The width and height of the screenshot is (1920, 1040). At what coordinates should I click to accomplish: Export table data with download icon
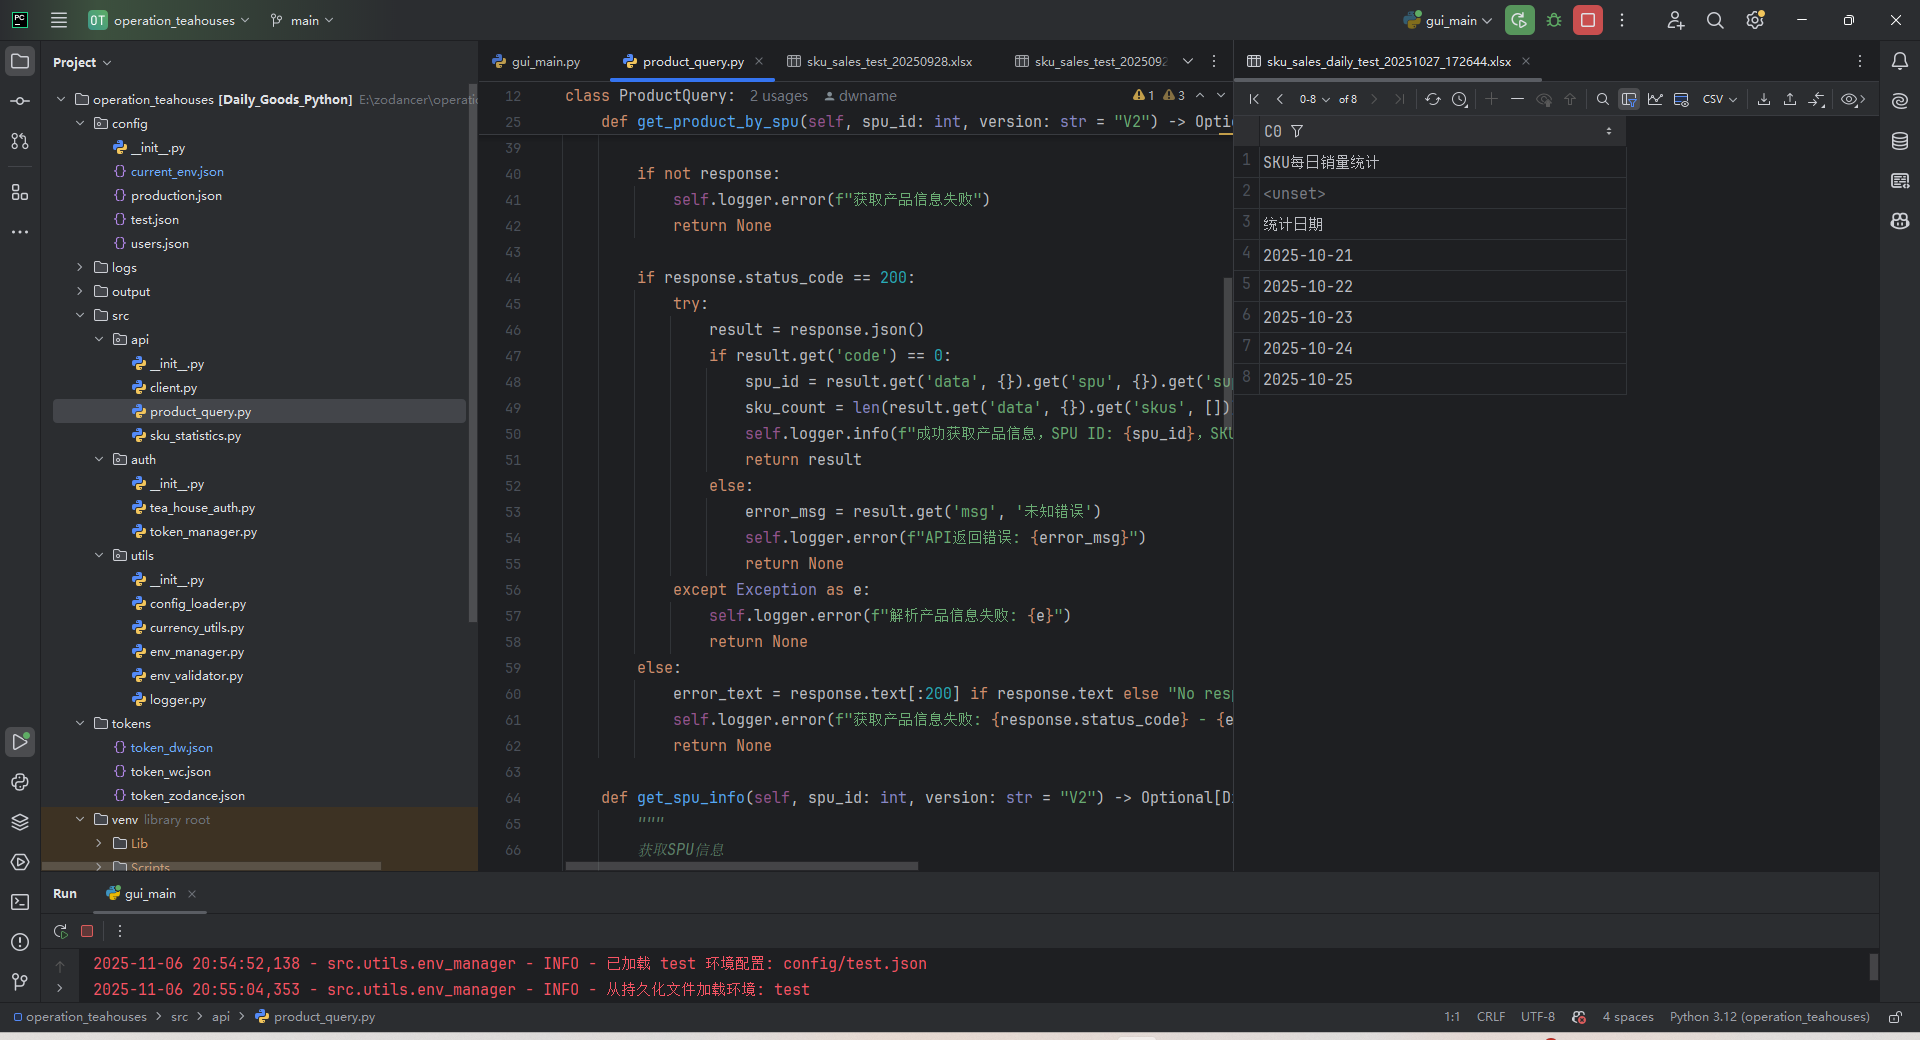1764,99
